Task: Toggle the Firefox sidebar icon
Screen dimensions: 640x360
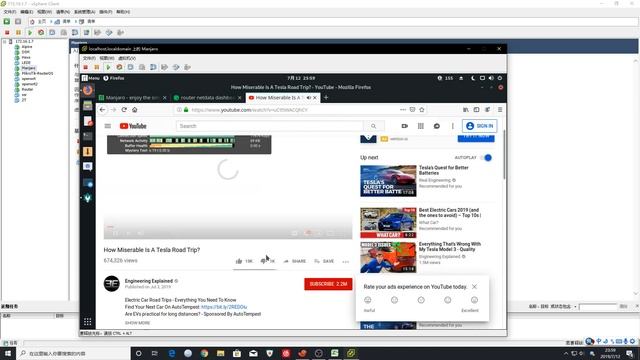Action: coord(476,110)
